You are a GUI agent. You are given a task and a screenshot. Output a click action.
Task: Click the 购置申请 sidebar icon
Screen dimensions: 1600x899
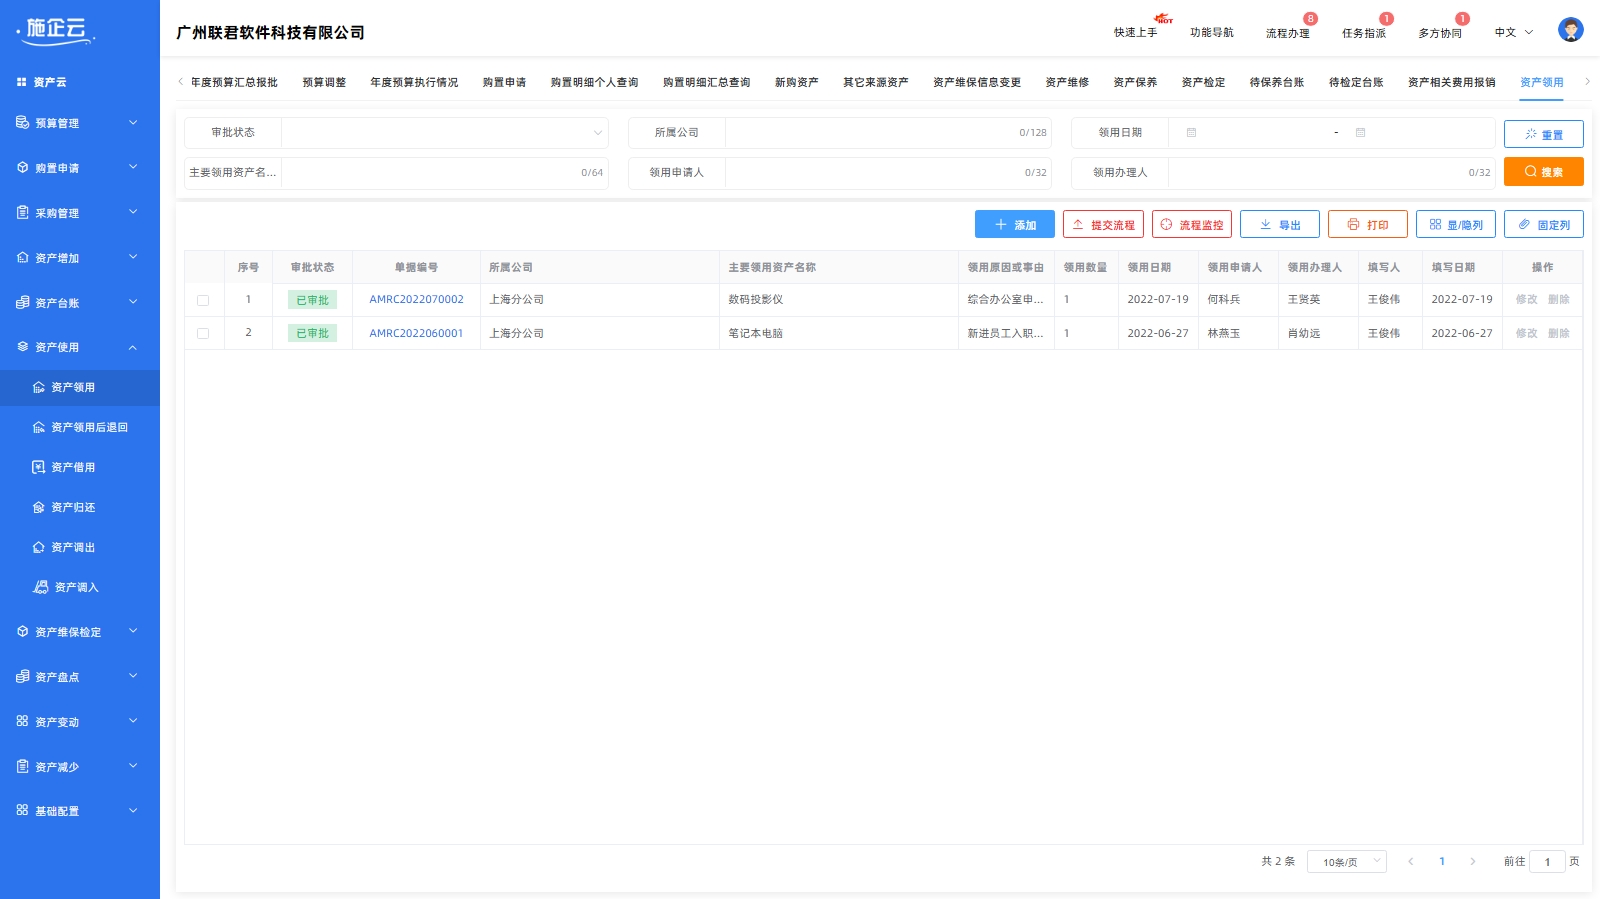(x=22, y=167)
